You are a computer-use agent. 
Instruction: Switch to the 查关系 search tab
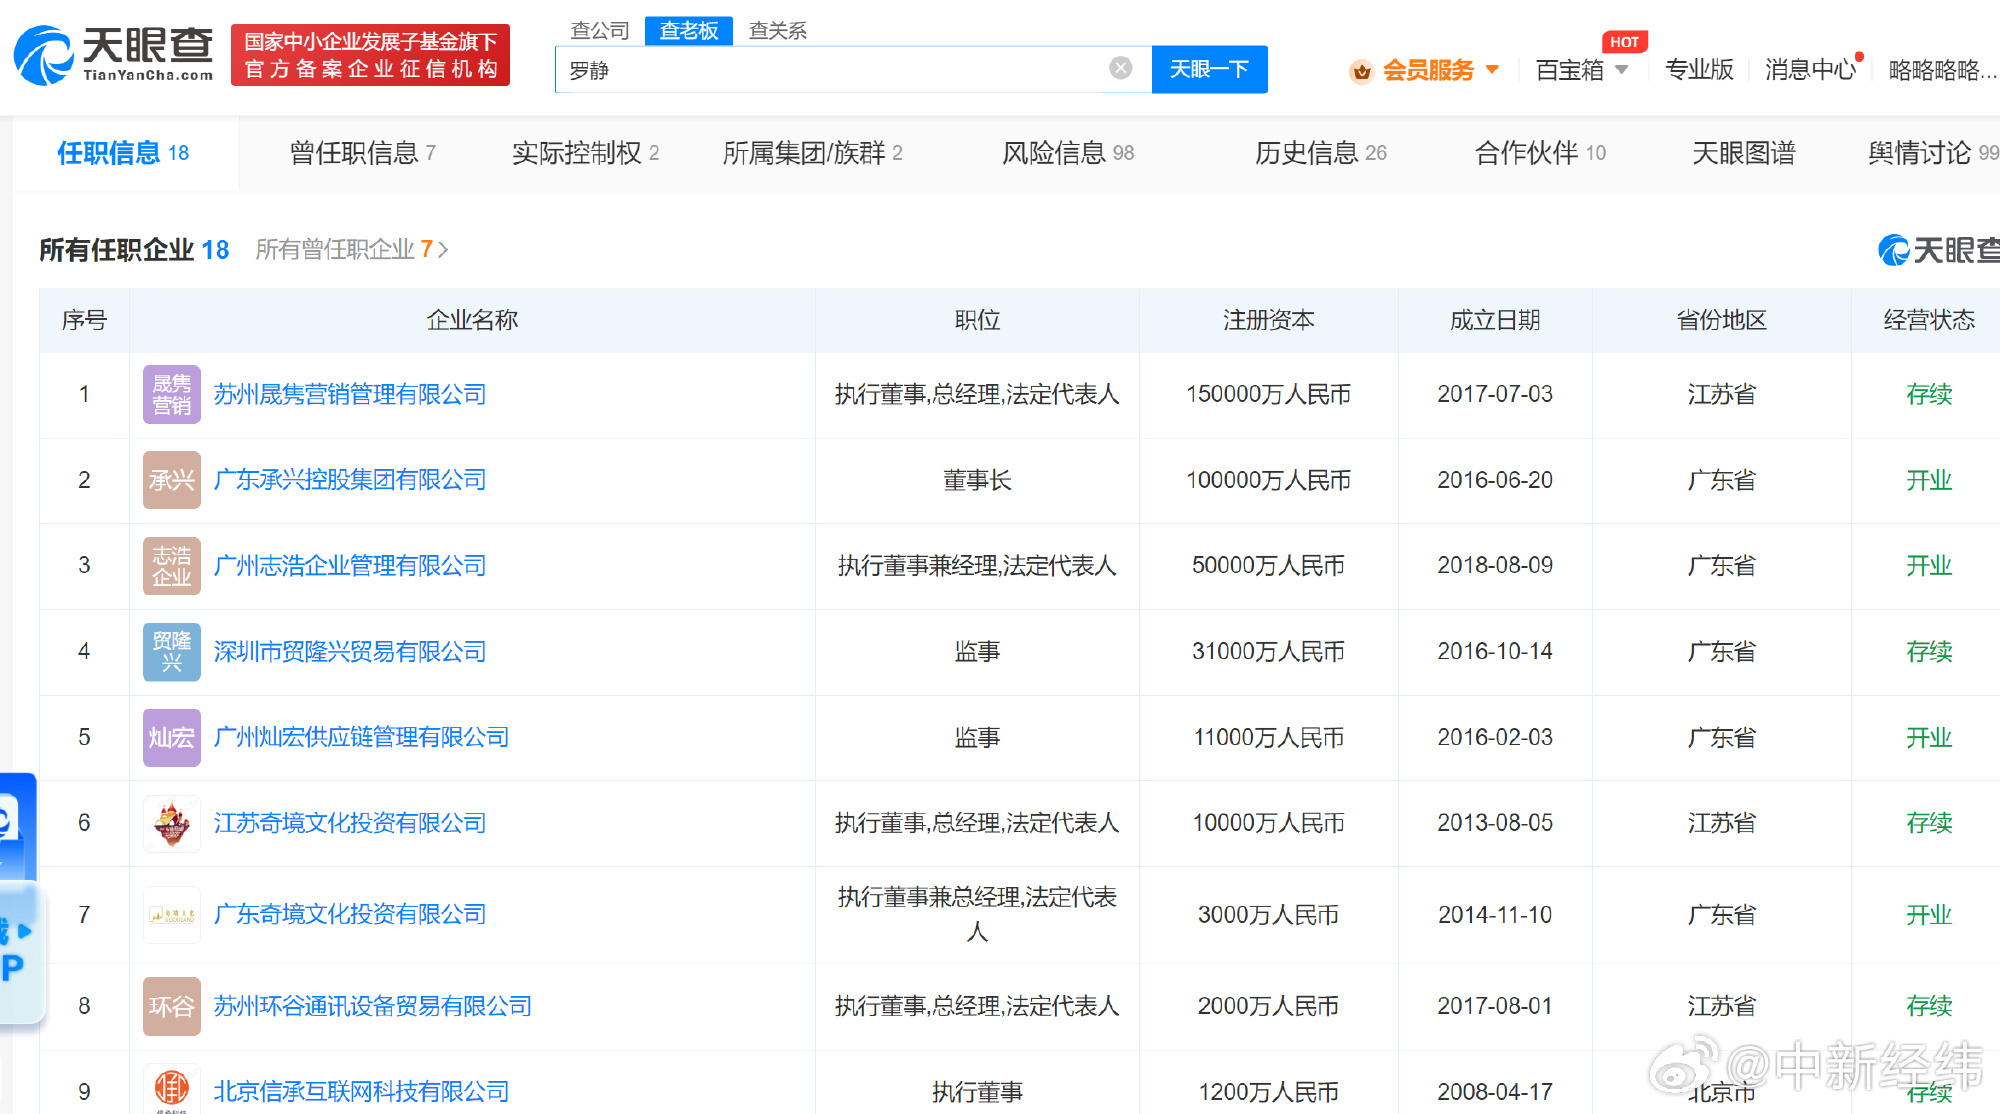[x=778, y=31]
